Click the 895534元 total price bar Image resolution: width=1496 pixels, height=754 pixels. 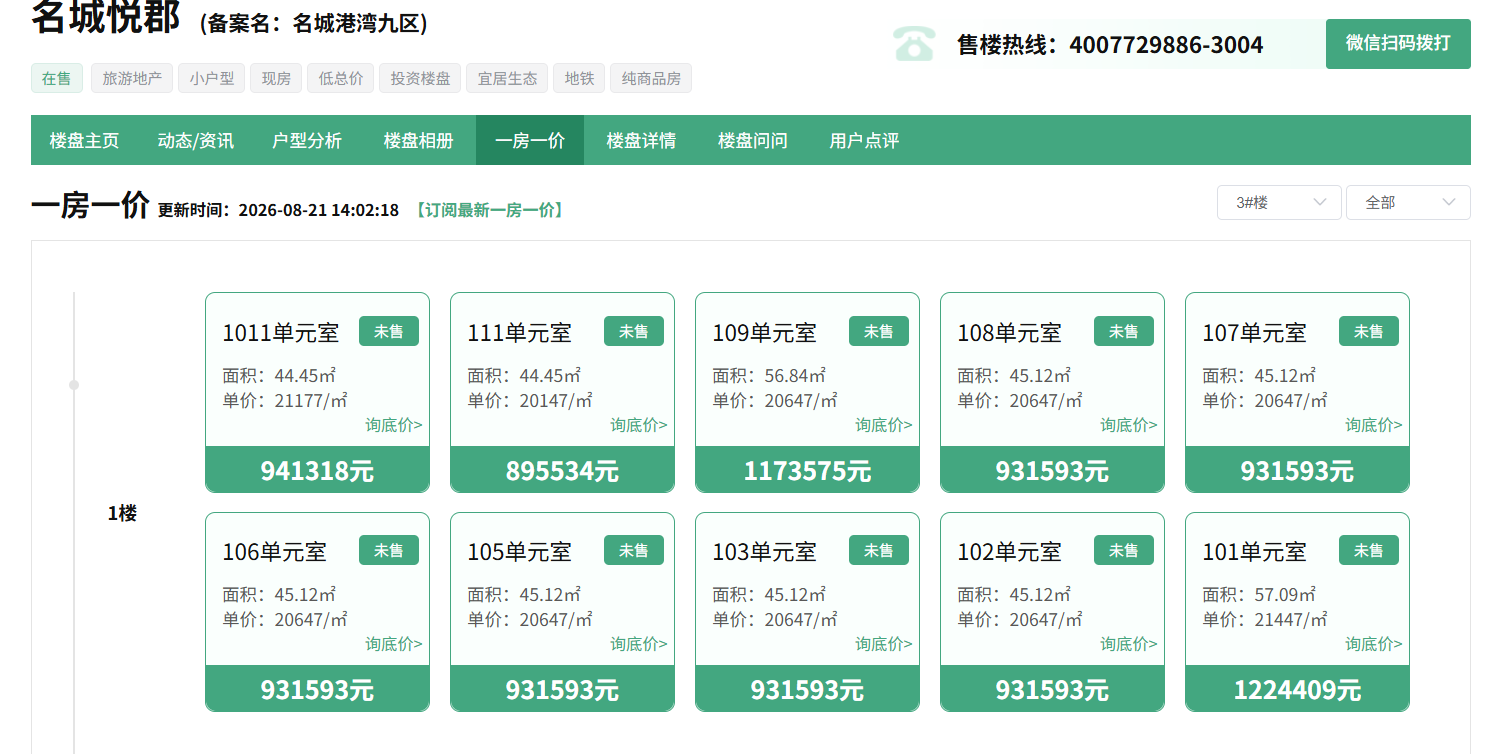coord(562,470)
